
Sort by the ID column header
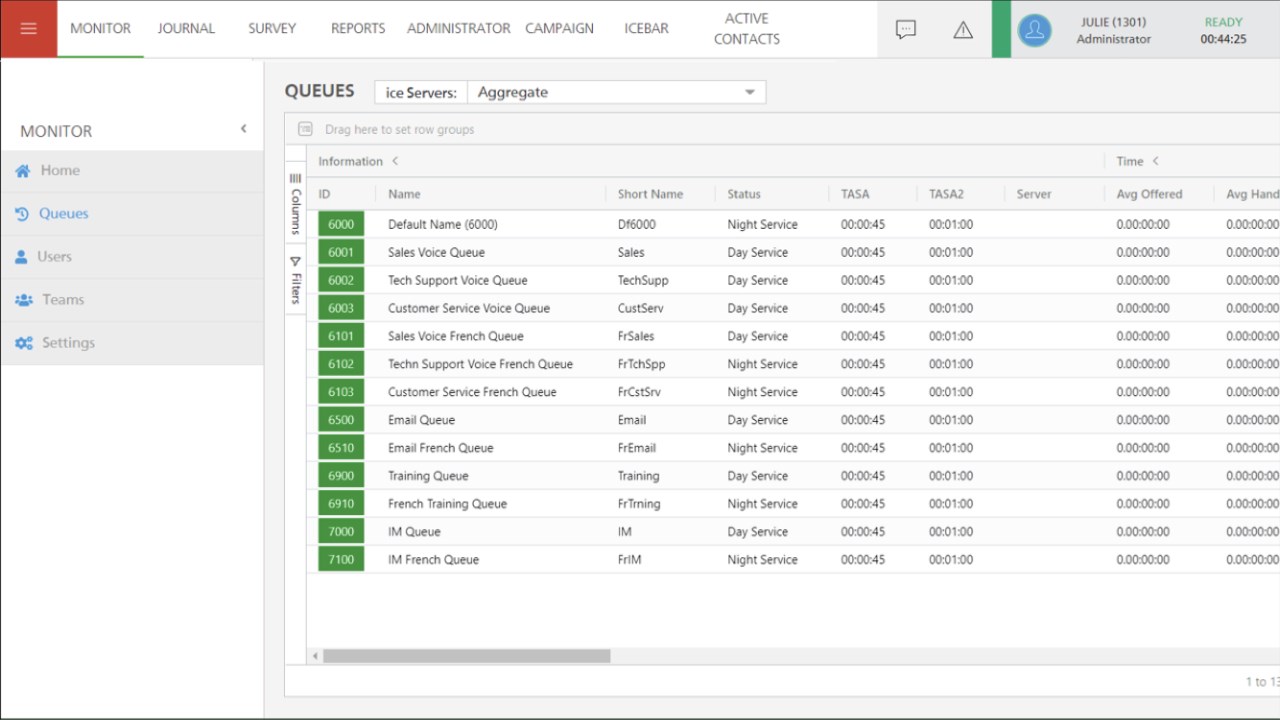[x=325, y=194]
